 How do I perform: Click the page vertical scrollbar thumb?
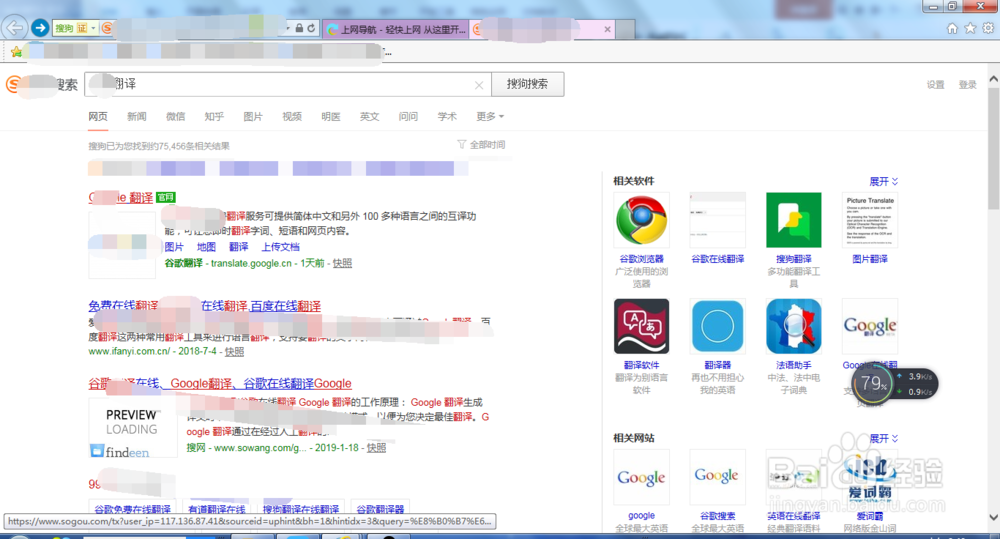tap(993, 148)
